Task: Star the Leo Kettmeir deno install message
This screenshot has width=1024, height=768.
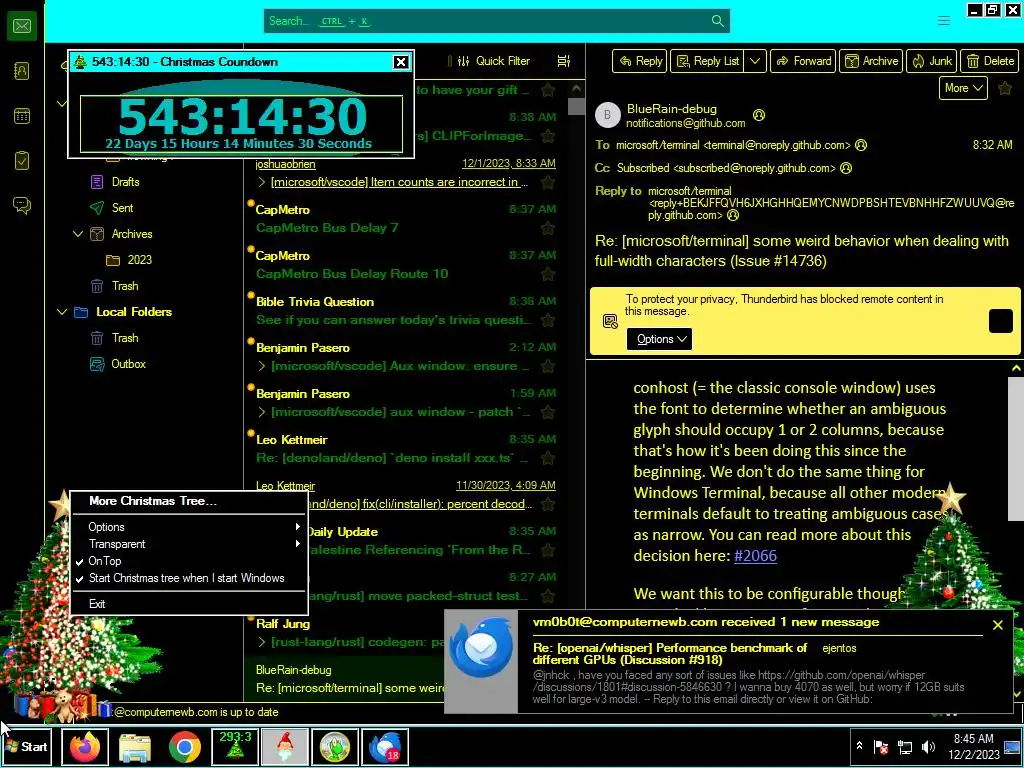Action: coord(548,458)
